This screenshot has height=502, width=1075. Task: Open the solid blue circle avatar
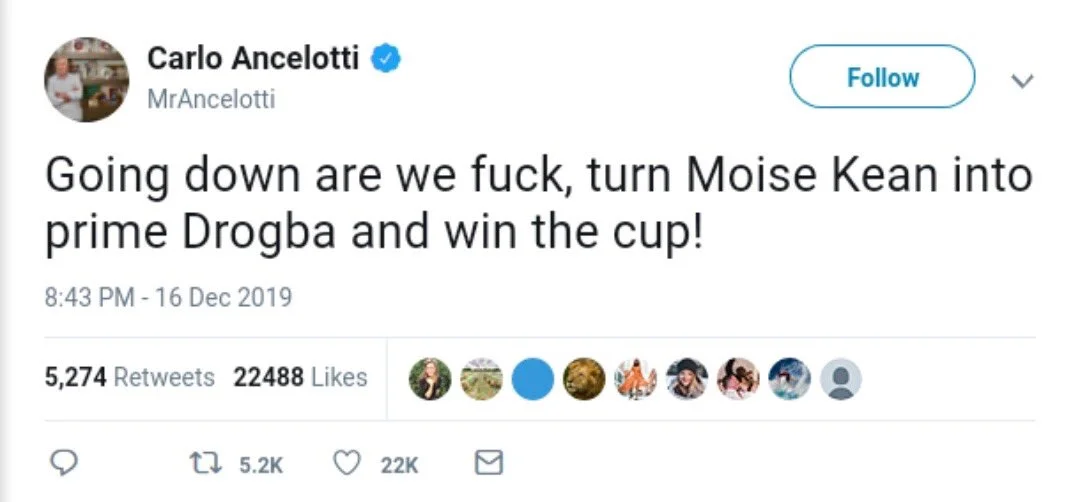tap(532, 379)
